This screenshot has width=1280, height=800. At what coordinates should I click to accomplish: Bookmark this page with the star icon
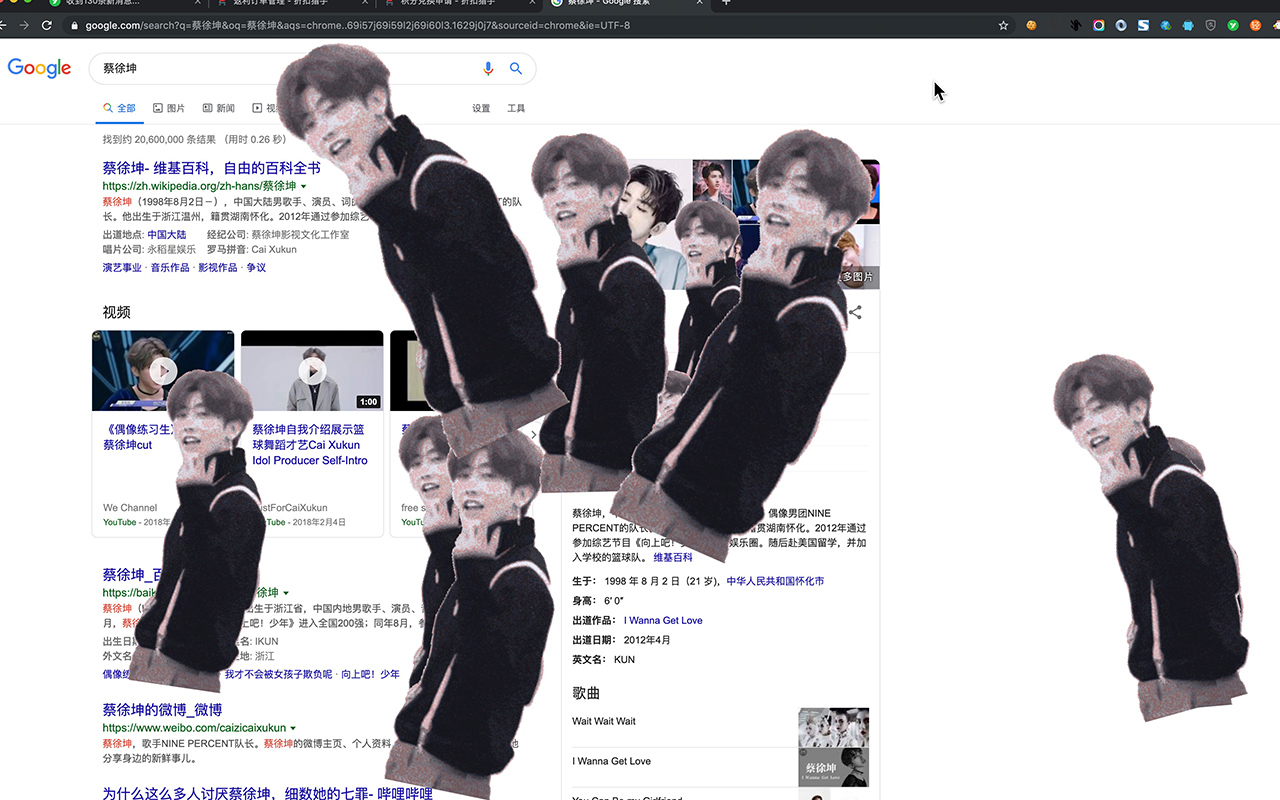(x=1003, y=25)
